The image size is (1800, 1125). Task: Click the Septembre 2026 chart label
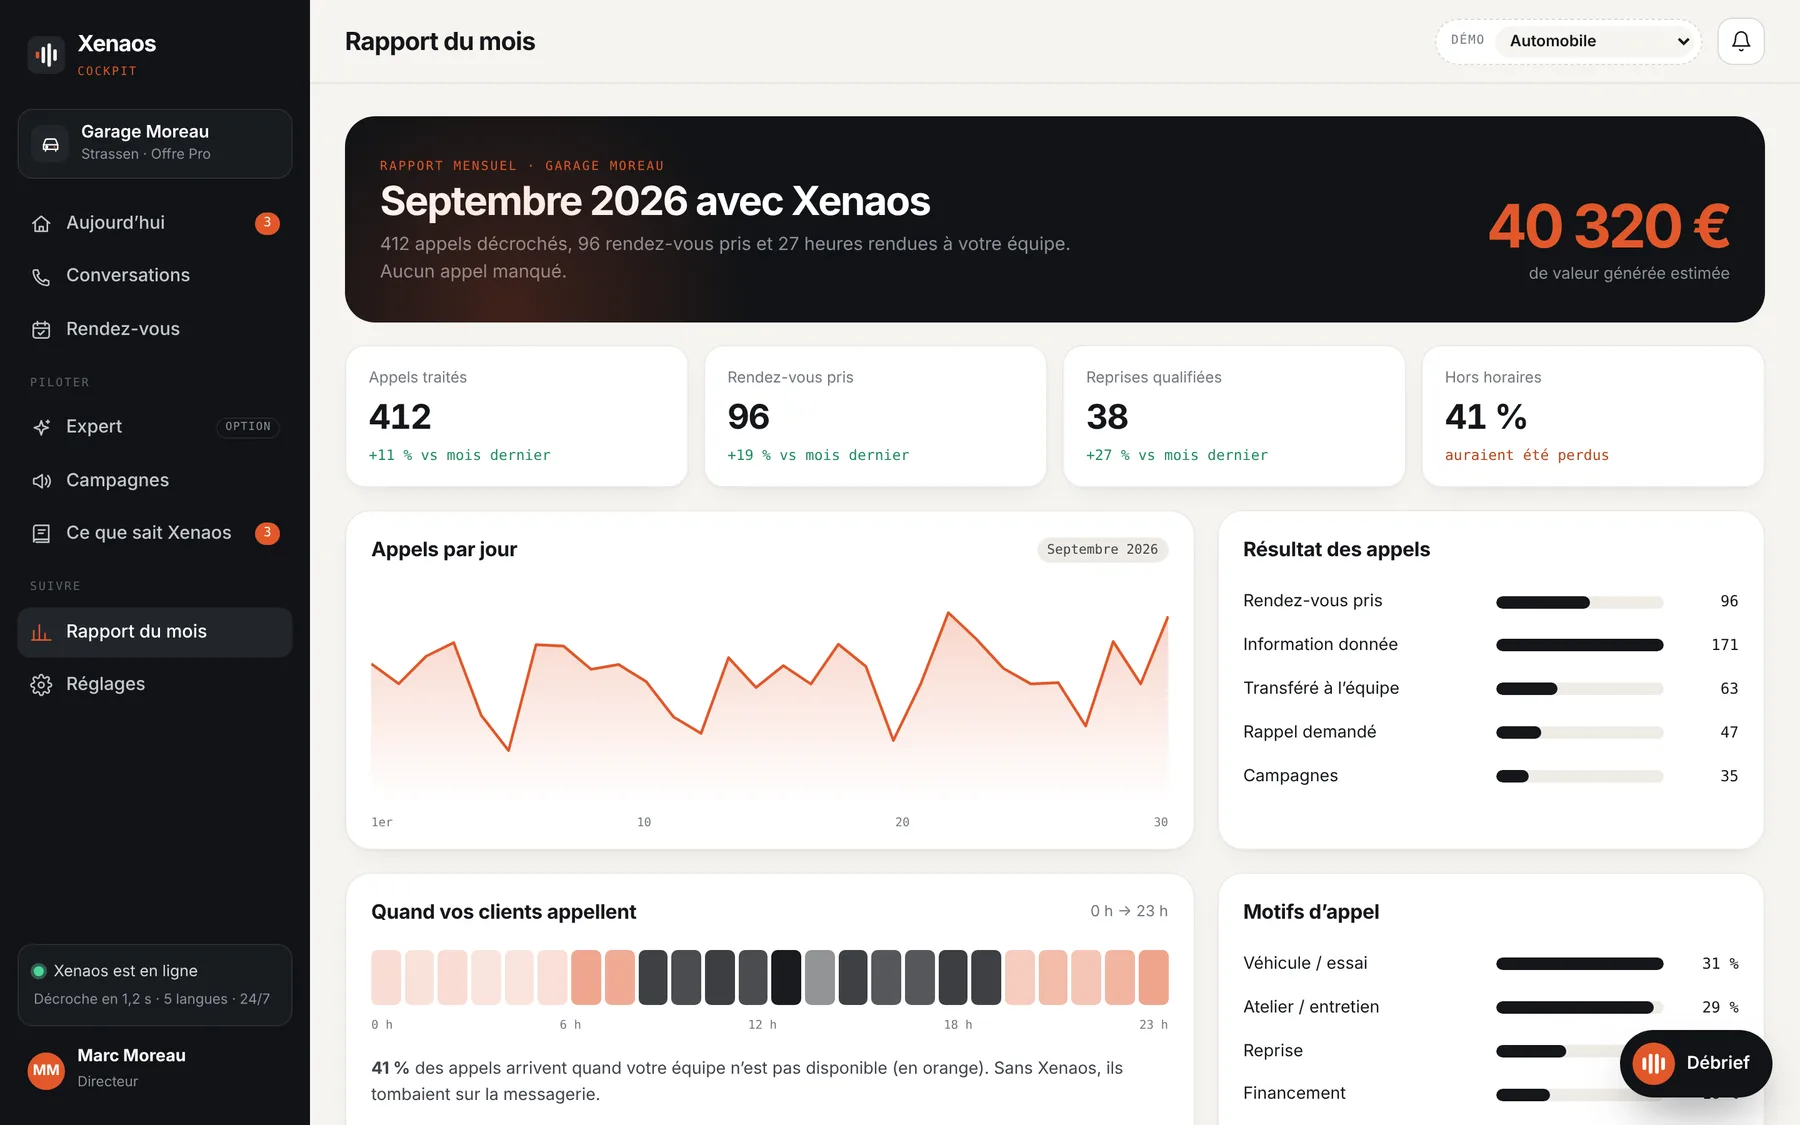(1102, 550)
